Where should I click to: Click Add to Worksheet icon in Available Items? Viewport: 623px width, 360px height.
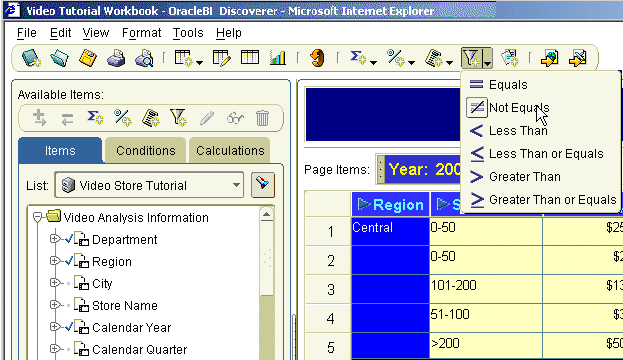[x=39, y=118]
